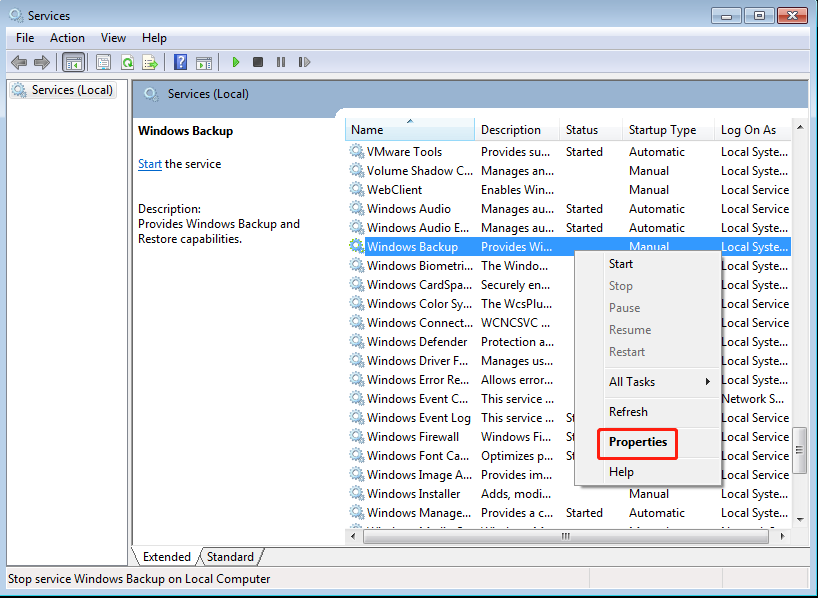The width and height of the screenshot is (818, 598).
Task: Click the vertical scrollbar down arrow
Action: coord(800,519)
